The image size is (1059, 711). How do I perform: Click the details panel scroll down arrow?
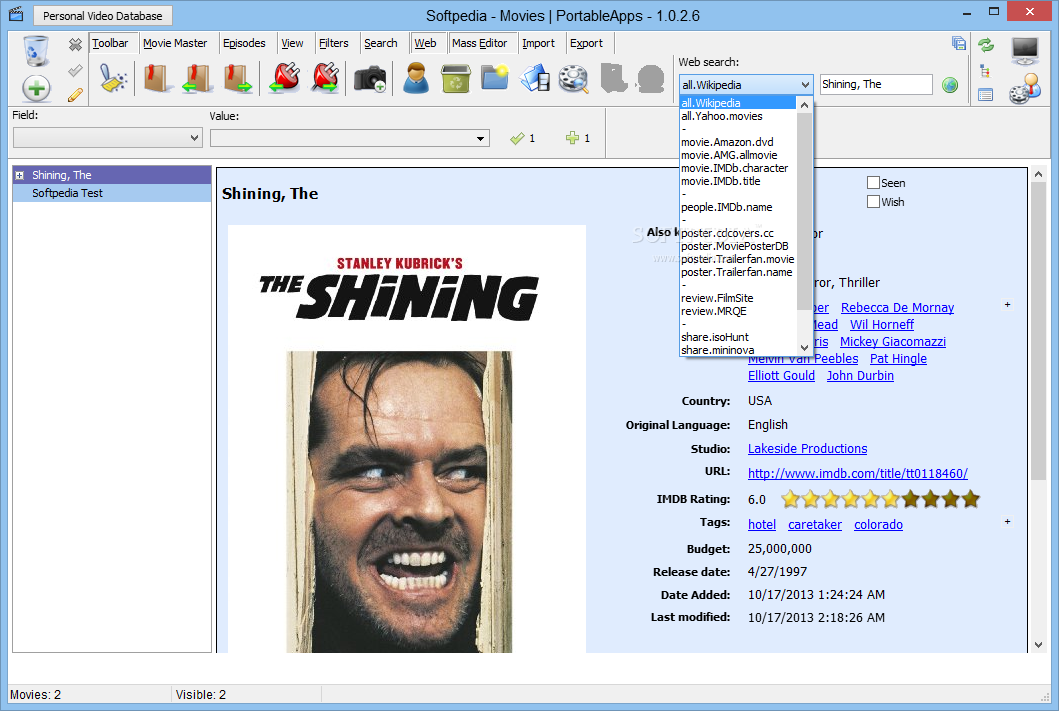tap(1039, 645)
